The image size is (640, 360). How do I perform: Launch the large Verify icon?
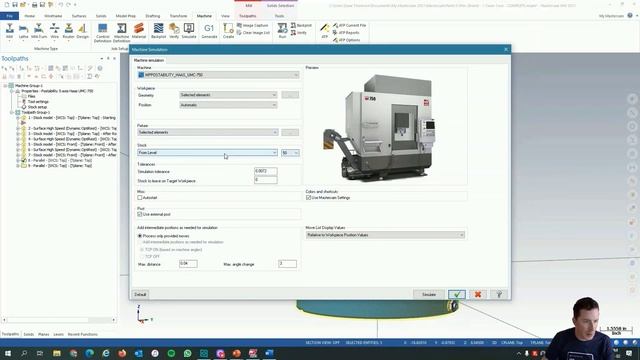pyautogui.click(x=174, y=31)
